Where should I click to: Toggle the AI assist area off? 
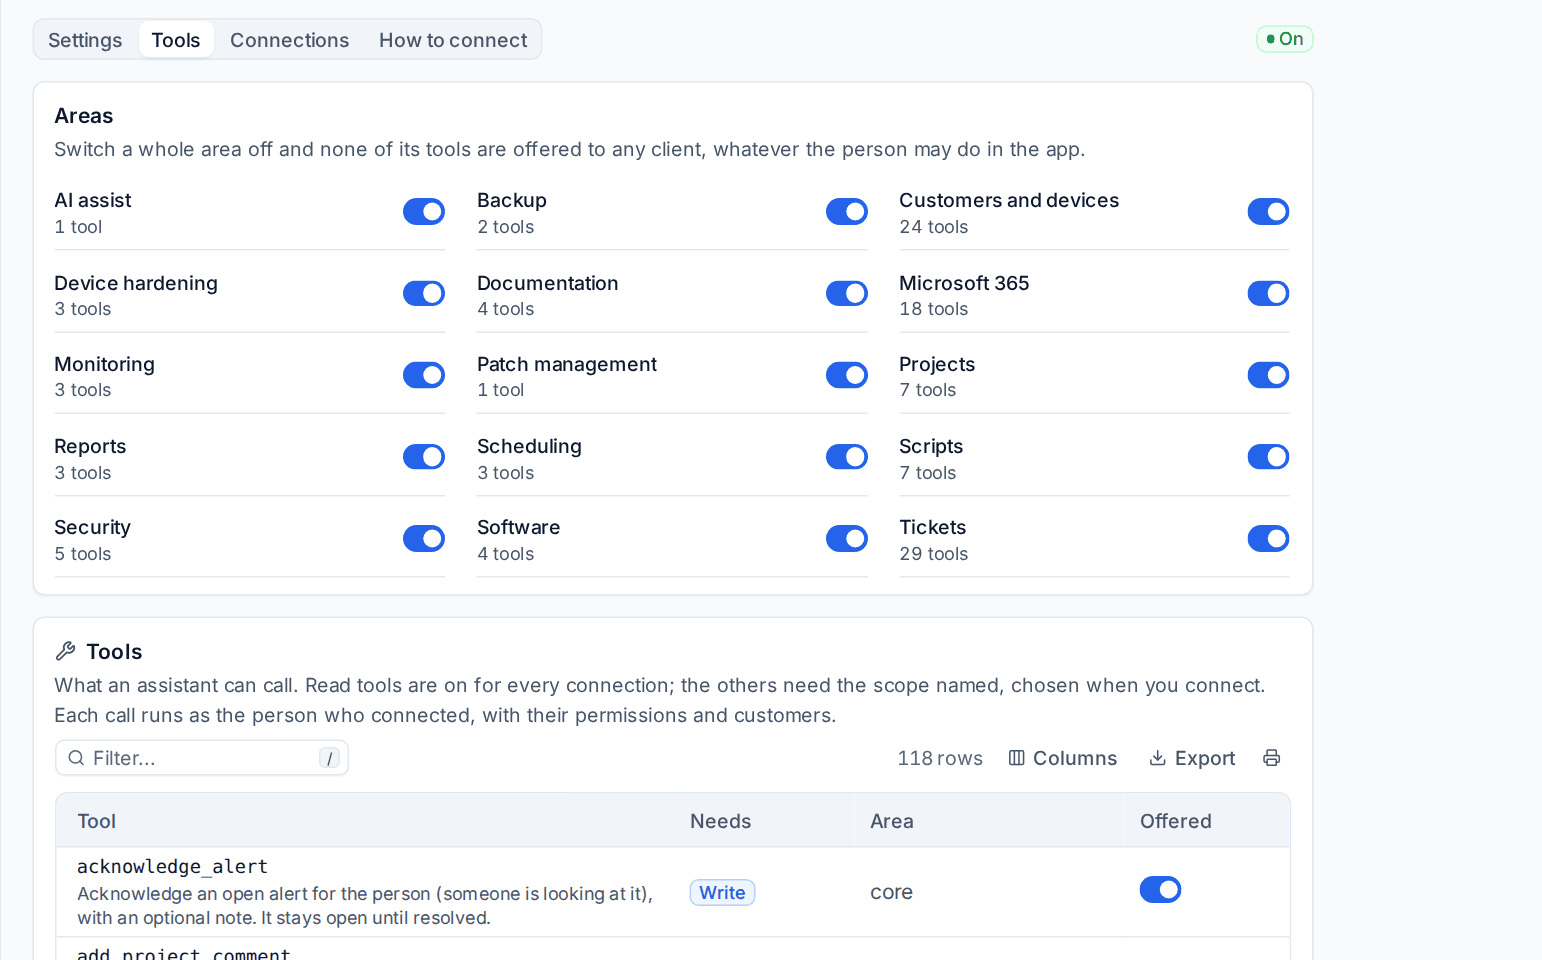point(424,212)
